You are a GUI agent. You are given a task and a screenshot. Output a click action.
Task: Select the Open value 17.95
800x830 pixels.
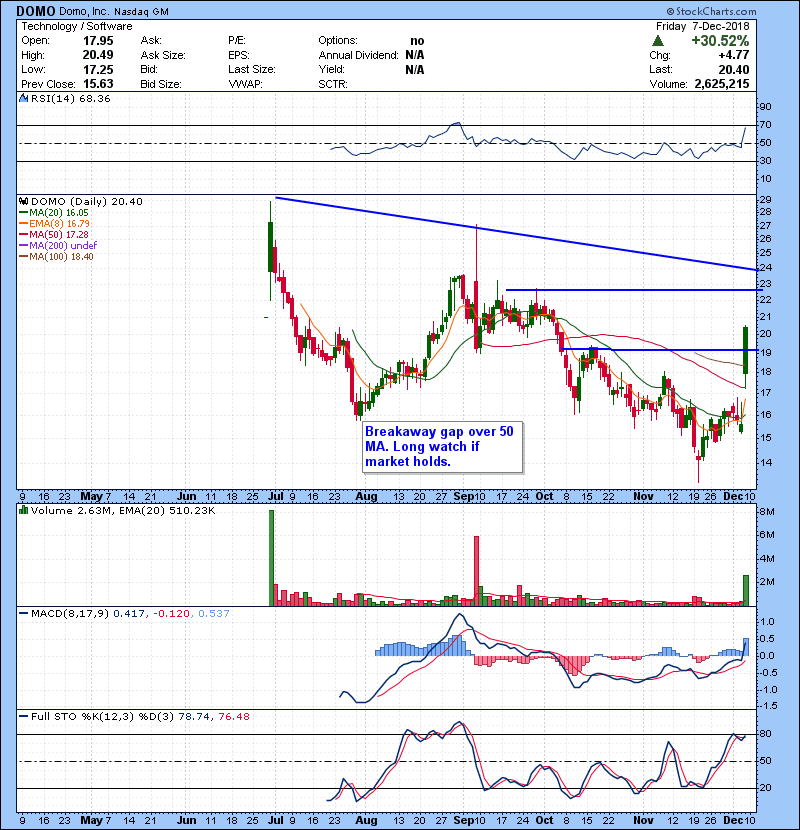(x=98, y=41)
